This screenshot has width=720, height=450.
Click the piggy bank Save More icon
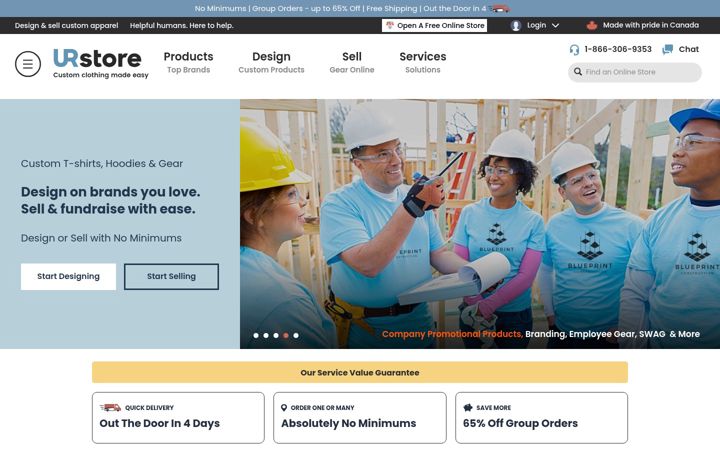468,407
